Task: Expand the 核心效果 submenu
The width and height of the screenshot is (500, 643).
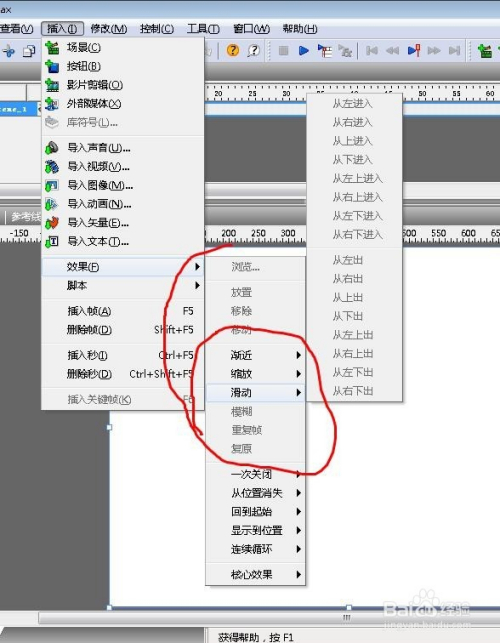Action: point(256,575)
